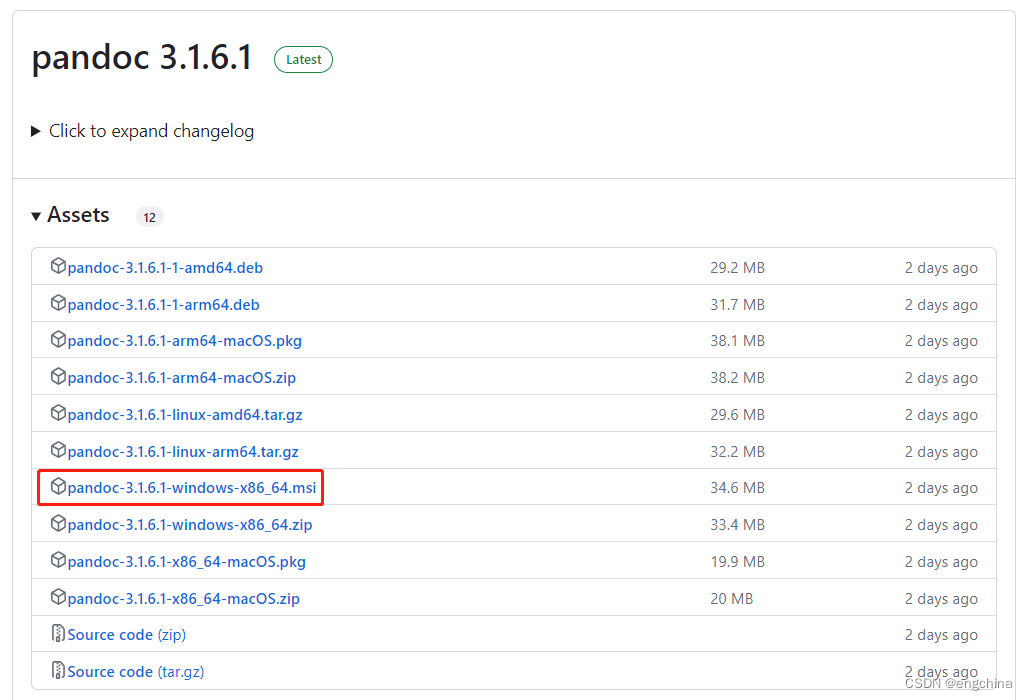Download Source code (zip)

click(126, 635)
